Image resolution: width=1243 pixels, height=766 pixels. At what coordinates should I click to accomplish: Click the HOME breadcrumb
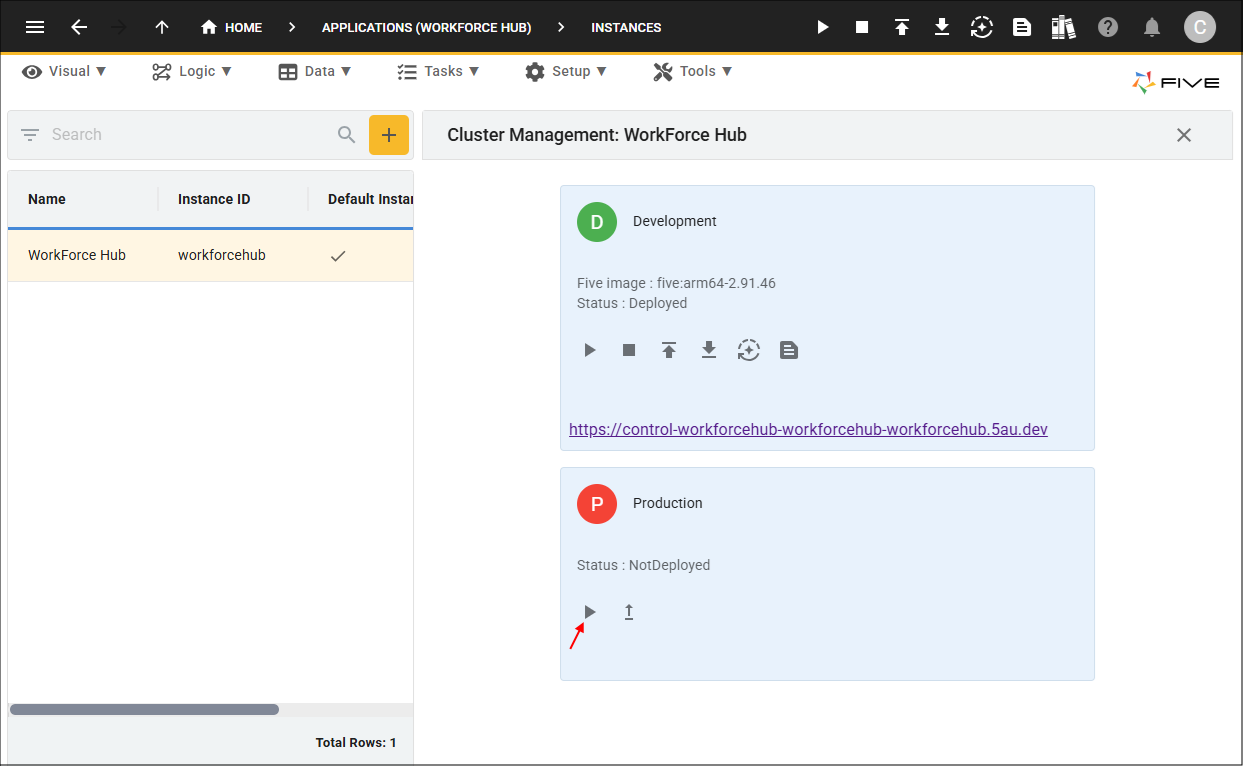click(x=232, y=27)
